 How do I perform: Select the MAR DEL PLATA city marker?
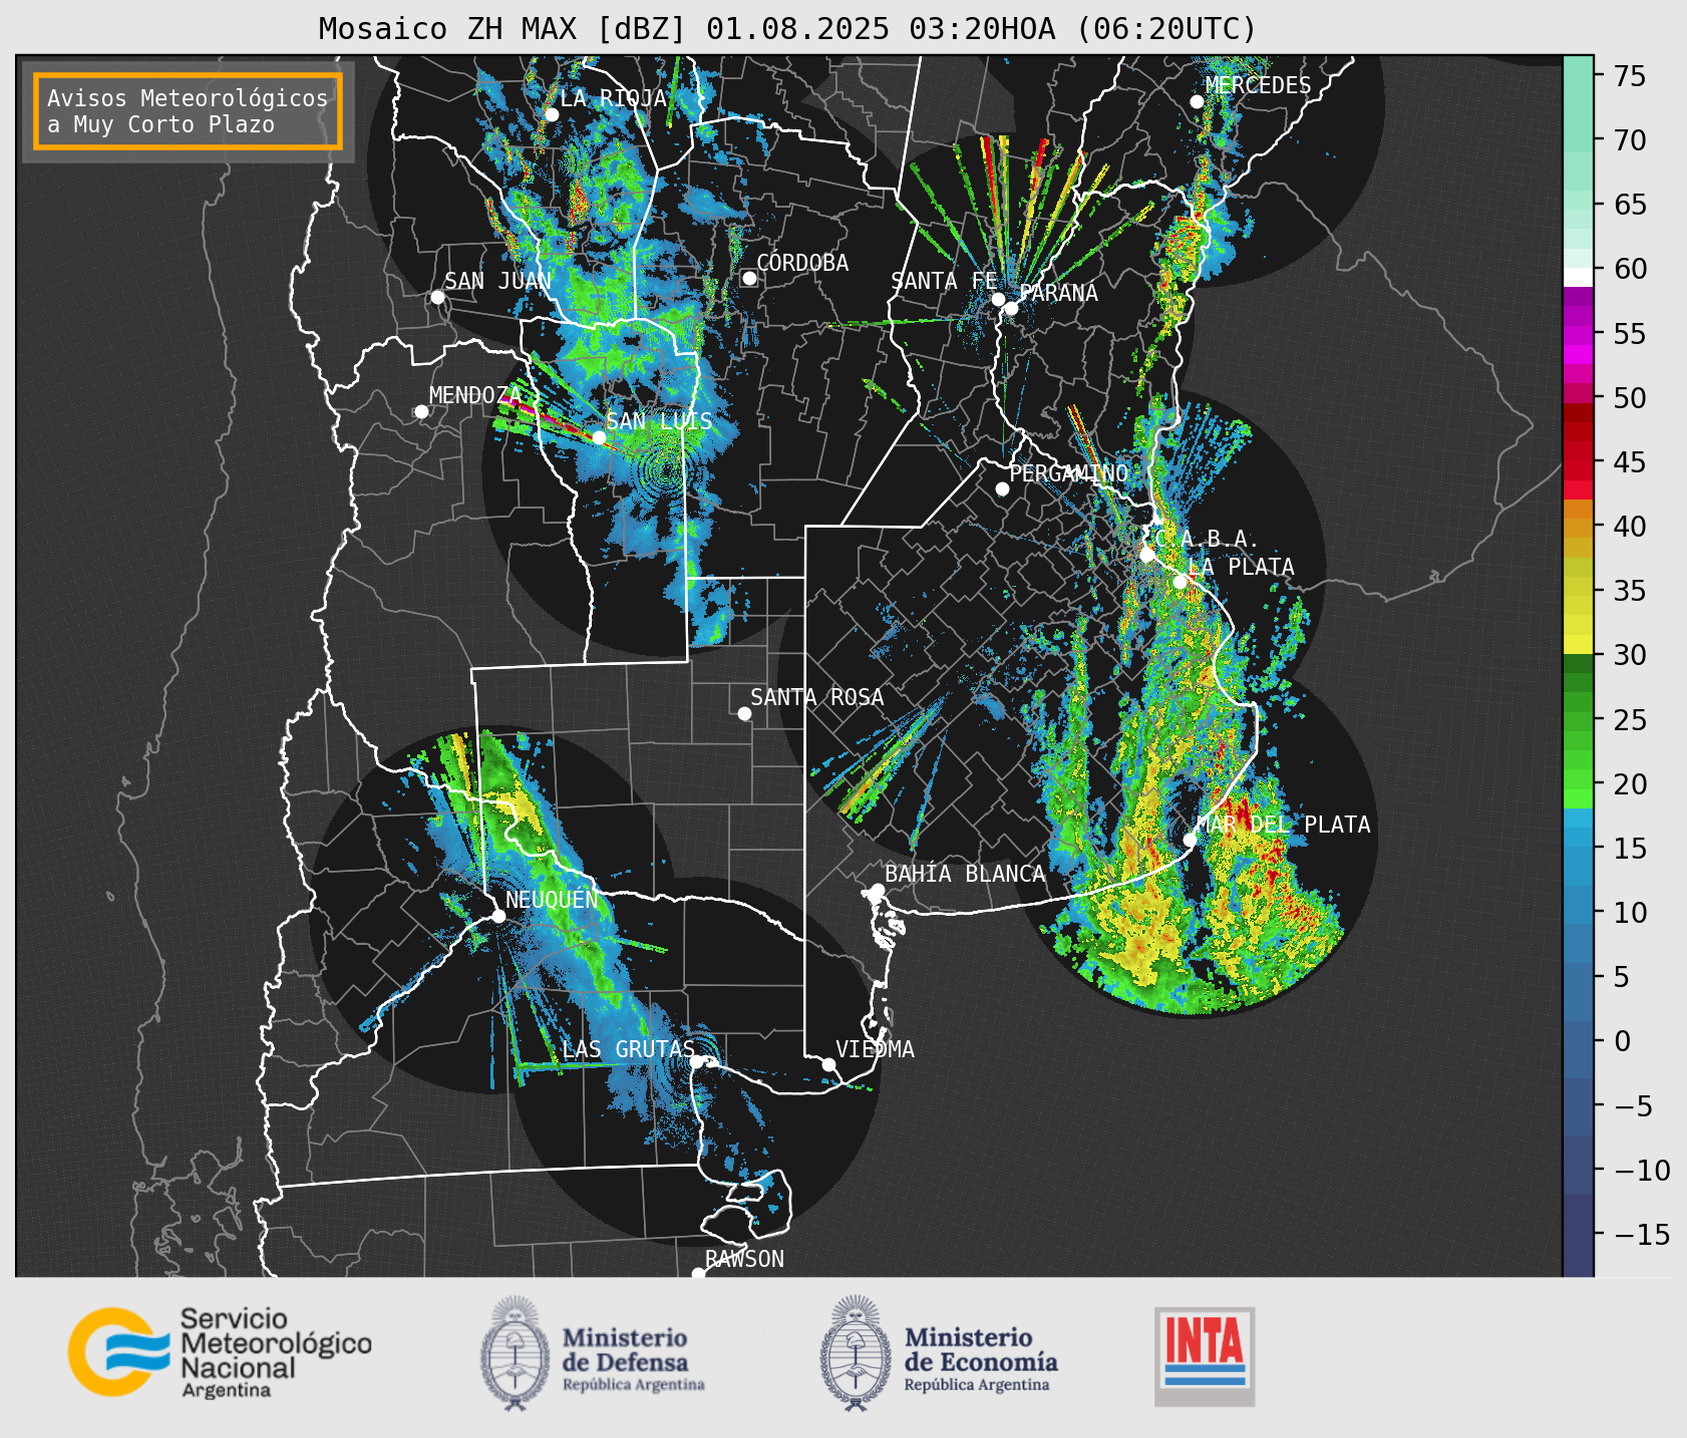pyautogui.click(x=1190, y=840)
